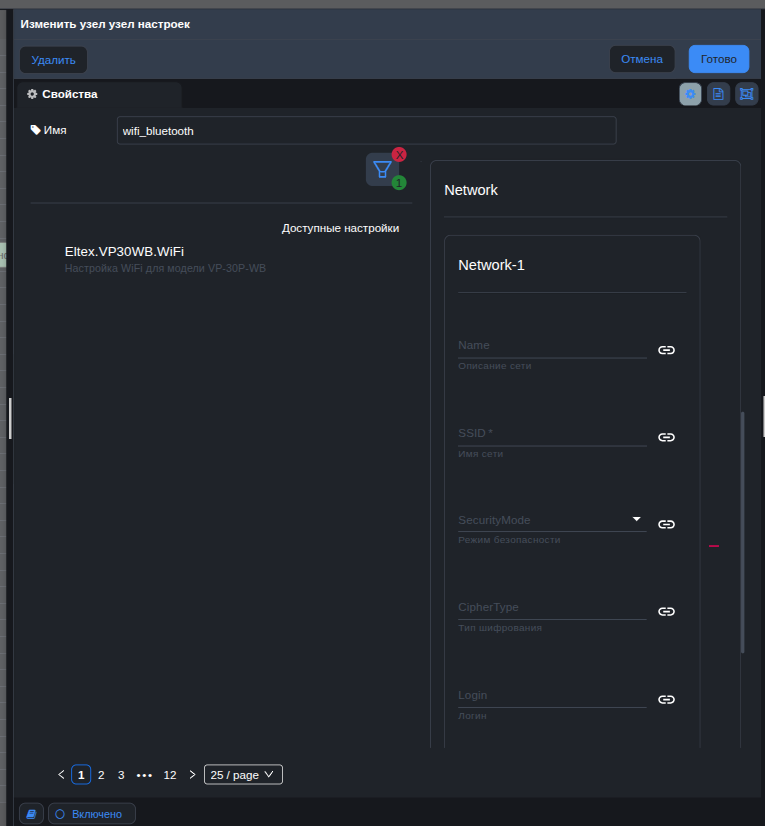Click link icon beside CipherType field

[x=666, y=612]
